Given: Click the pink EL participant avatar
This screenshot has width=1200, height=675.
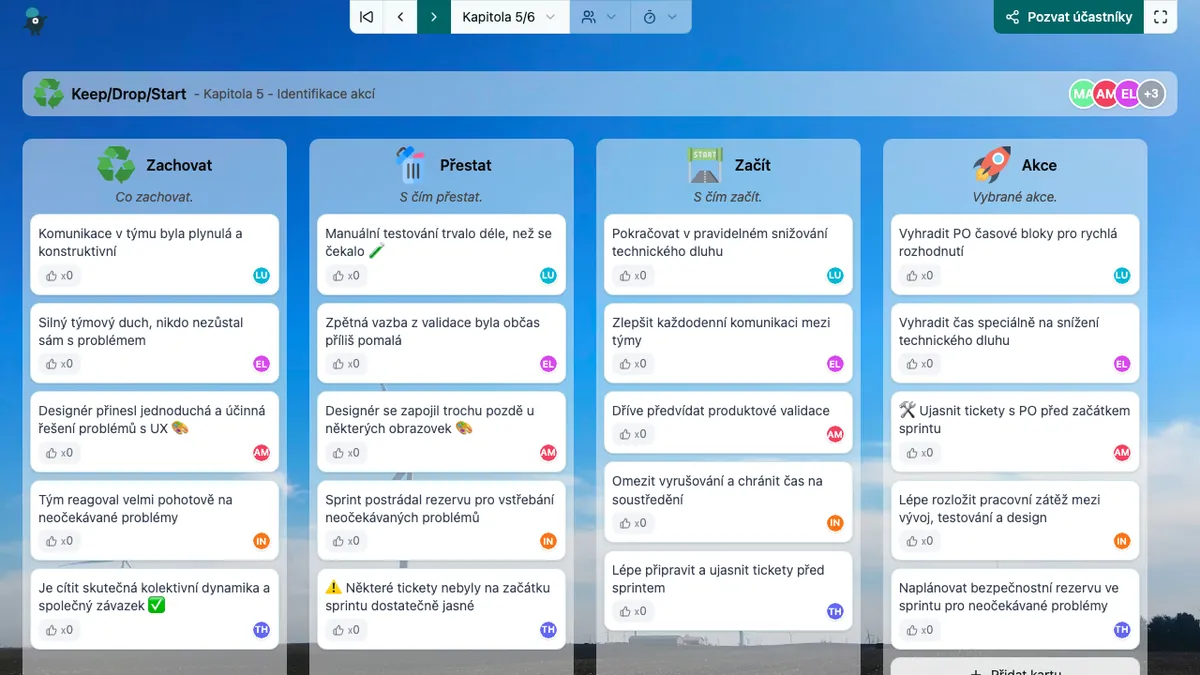Looking at the screenshot, I should (1128, 94).
